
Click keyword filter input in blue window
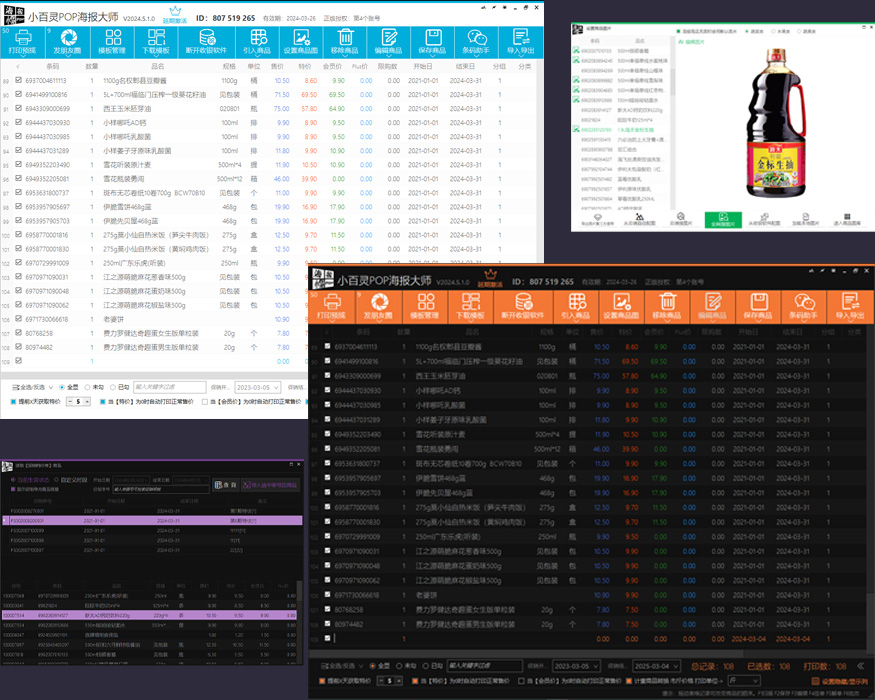(170, 387)
